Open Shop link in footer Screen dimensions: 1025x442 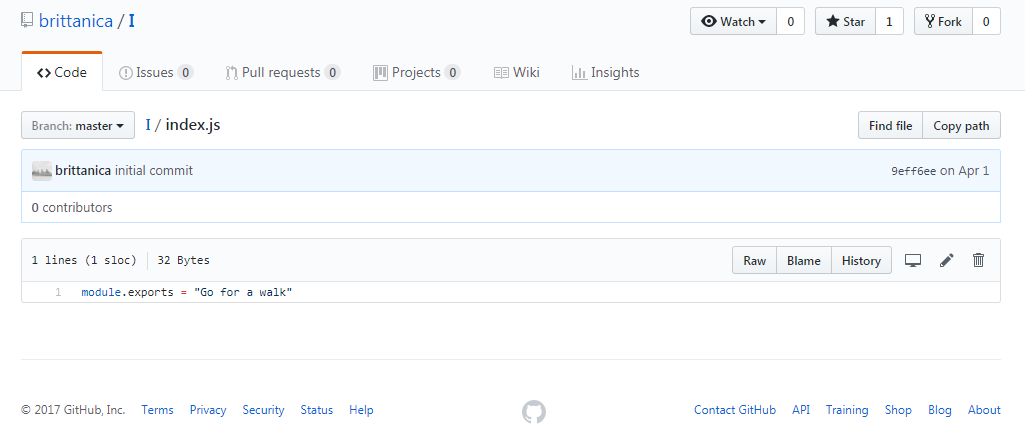(x=898, y=410)
